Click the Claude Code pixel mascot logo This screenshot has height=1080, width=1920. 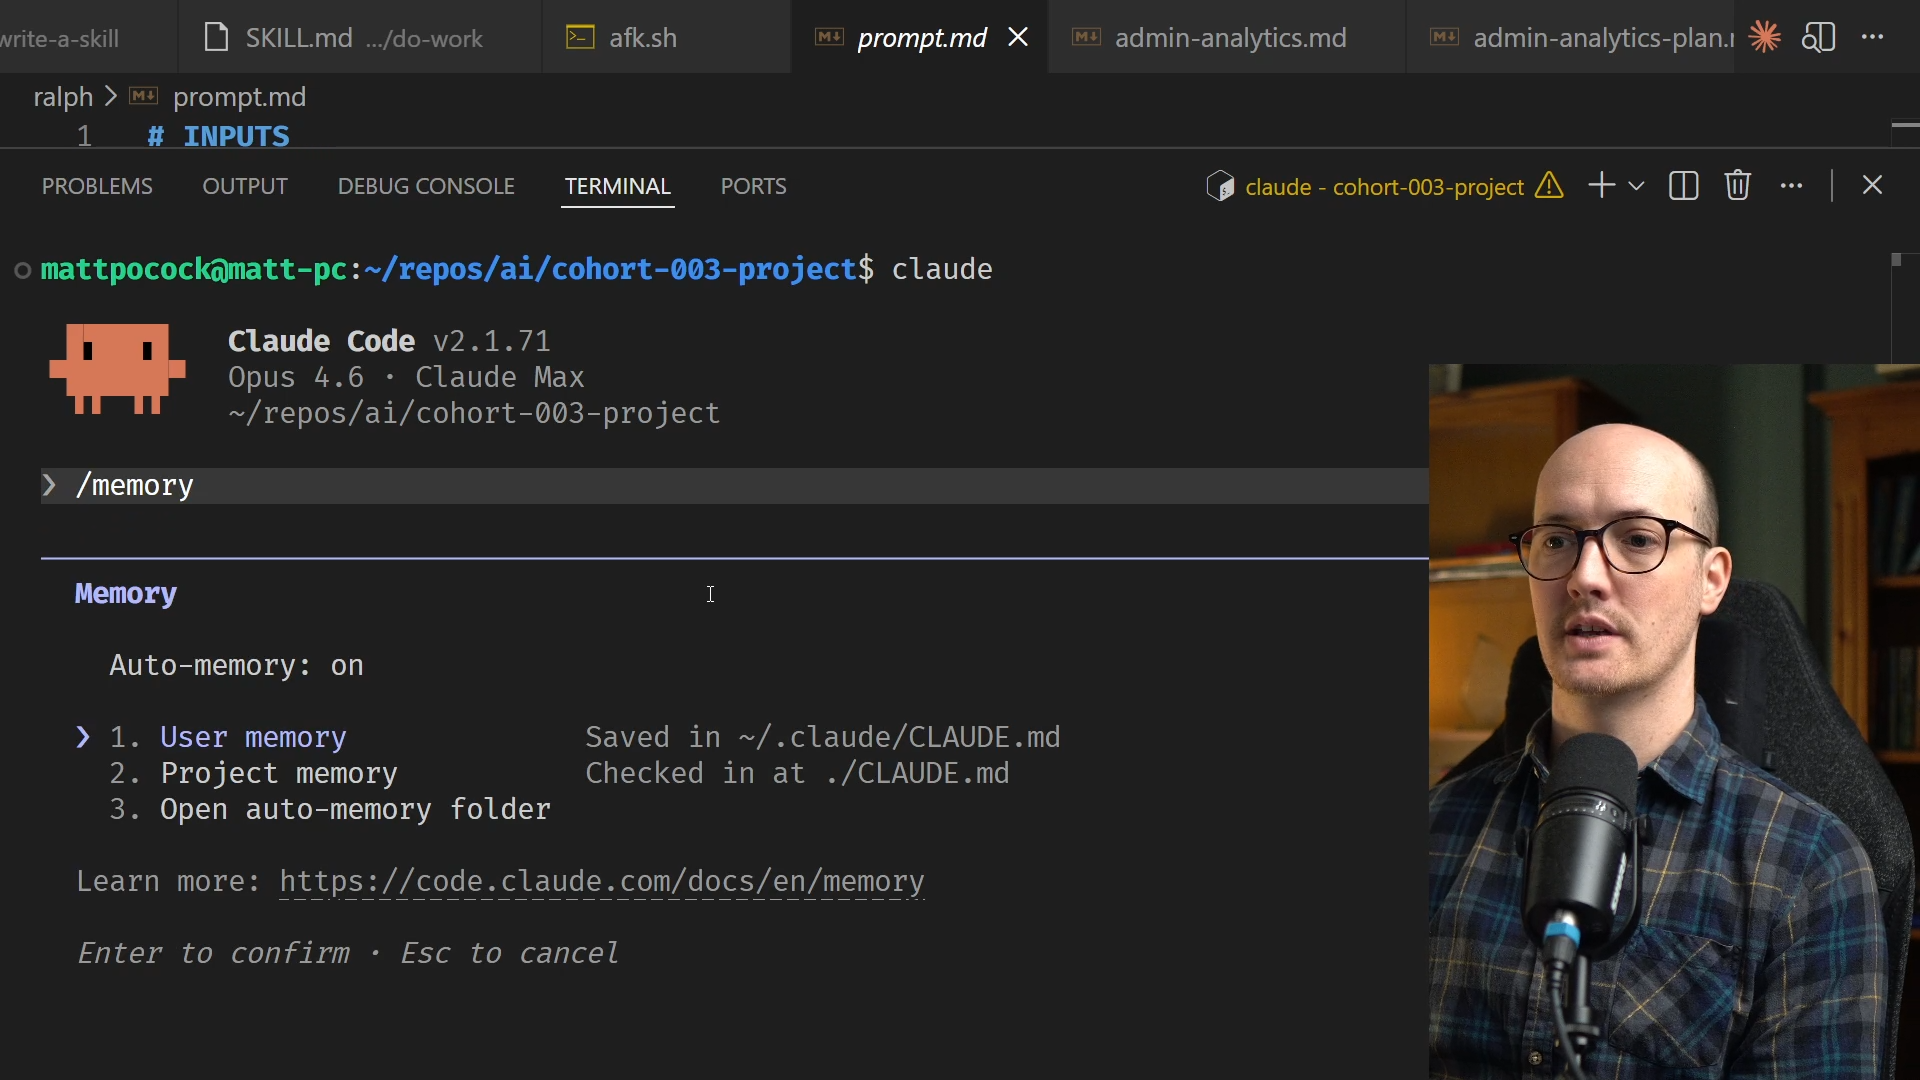click(117, 368)
